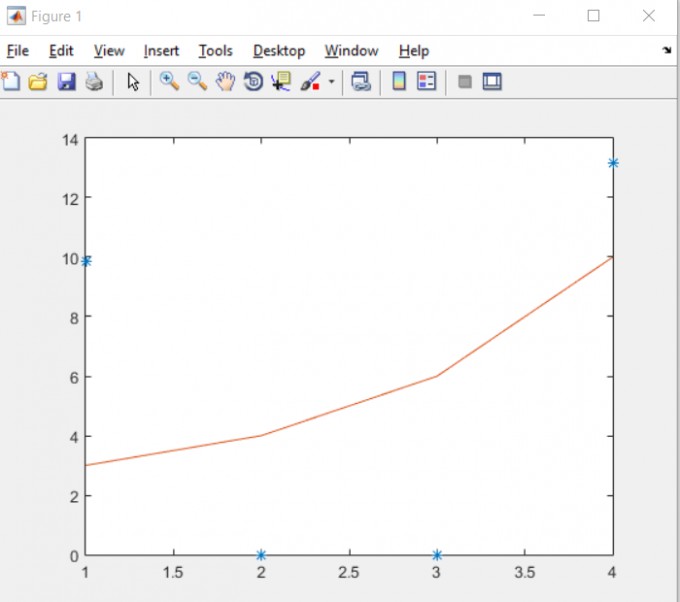Open the View menu

point(109,51)
